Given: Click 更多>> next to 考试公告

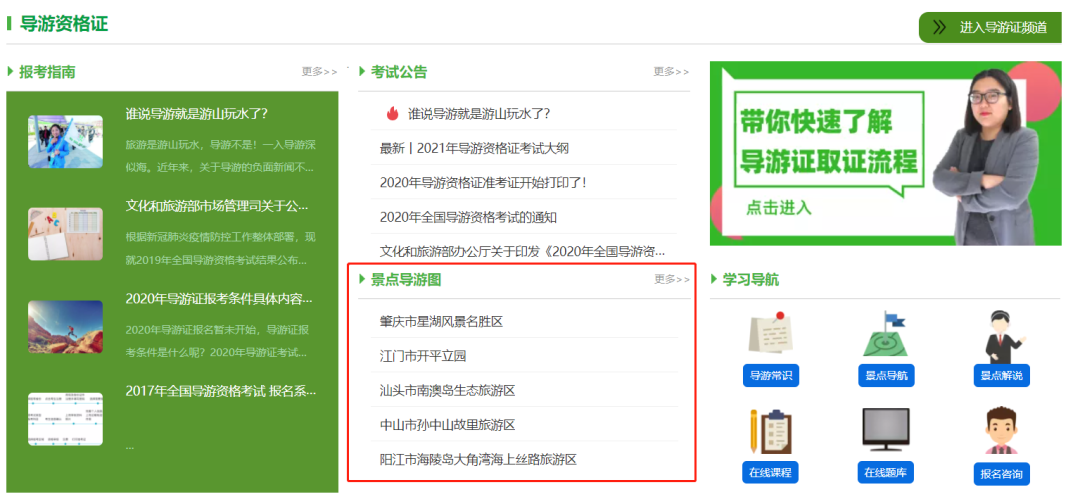Looking at the screenshot, I should pyautogui.click(x=672, y=72).
